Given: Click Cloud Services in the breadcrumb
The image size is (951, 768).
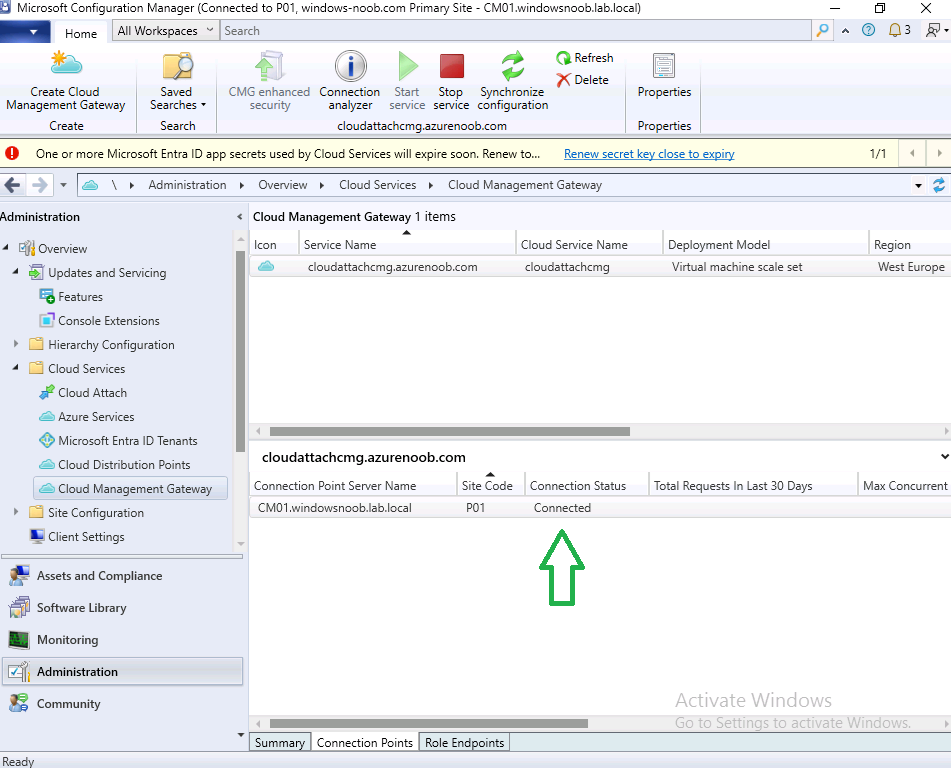Looking at the screenshot, I should coord(377,185).
